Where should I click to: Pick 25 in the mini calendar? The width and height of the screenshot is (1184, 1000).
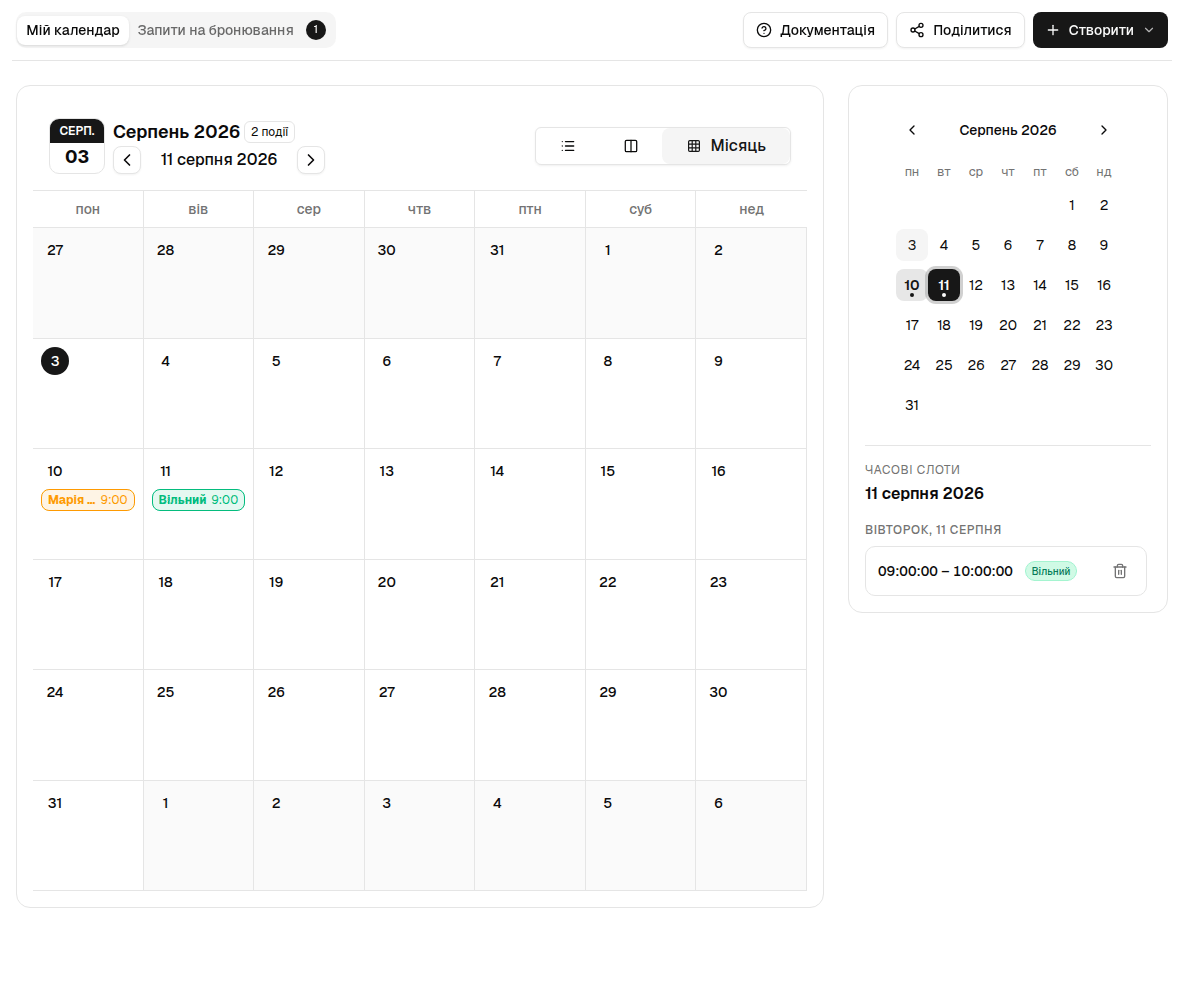coord(944,366)
